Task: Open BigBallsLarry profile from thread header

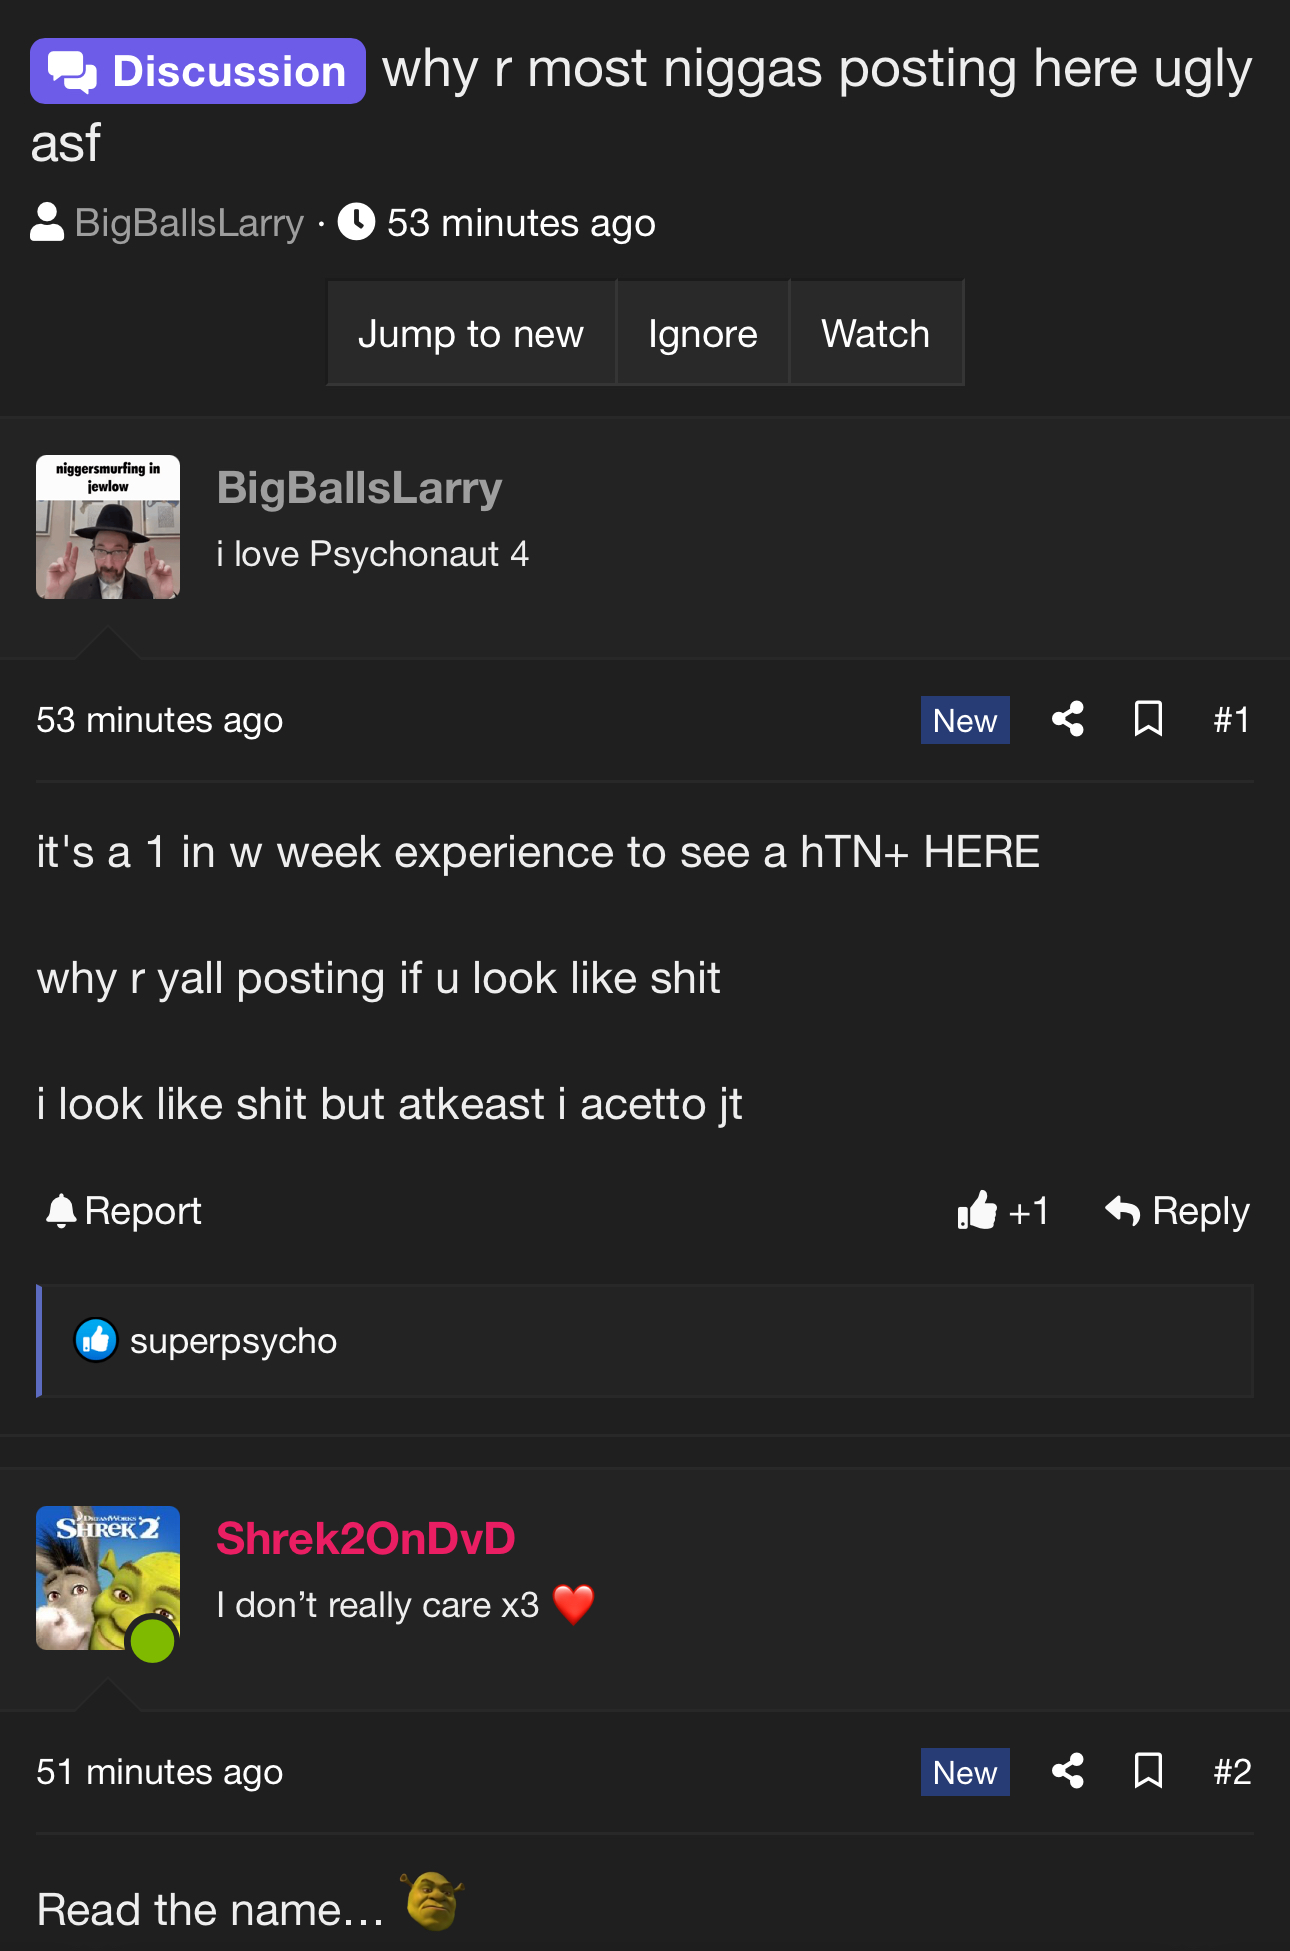Action: click(189, 223)
